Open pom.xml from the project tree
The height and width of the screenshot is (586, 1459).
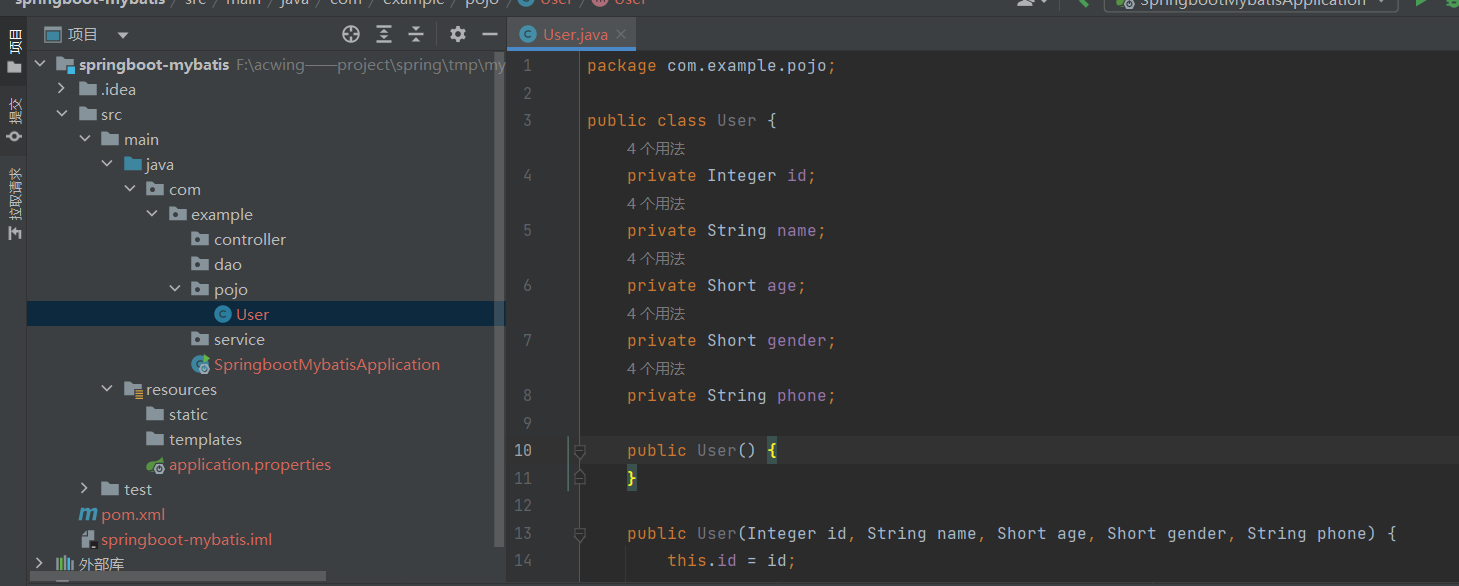(131, 513)
